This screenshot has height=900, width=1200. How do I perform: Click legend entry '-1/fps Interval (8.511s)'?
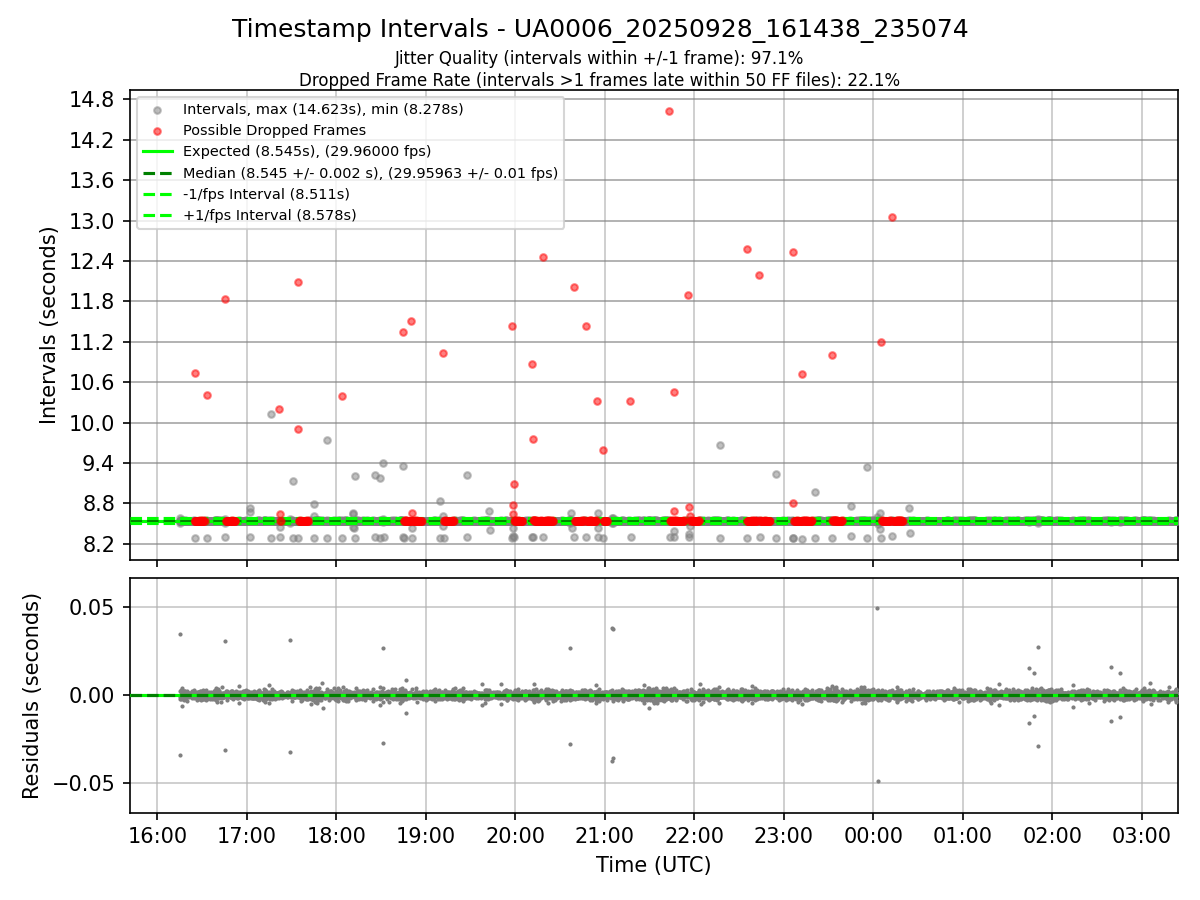point(266,194)
